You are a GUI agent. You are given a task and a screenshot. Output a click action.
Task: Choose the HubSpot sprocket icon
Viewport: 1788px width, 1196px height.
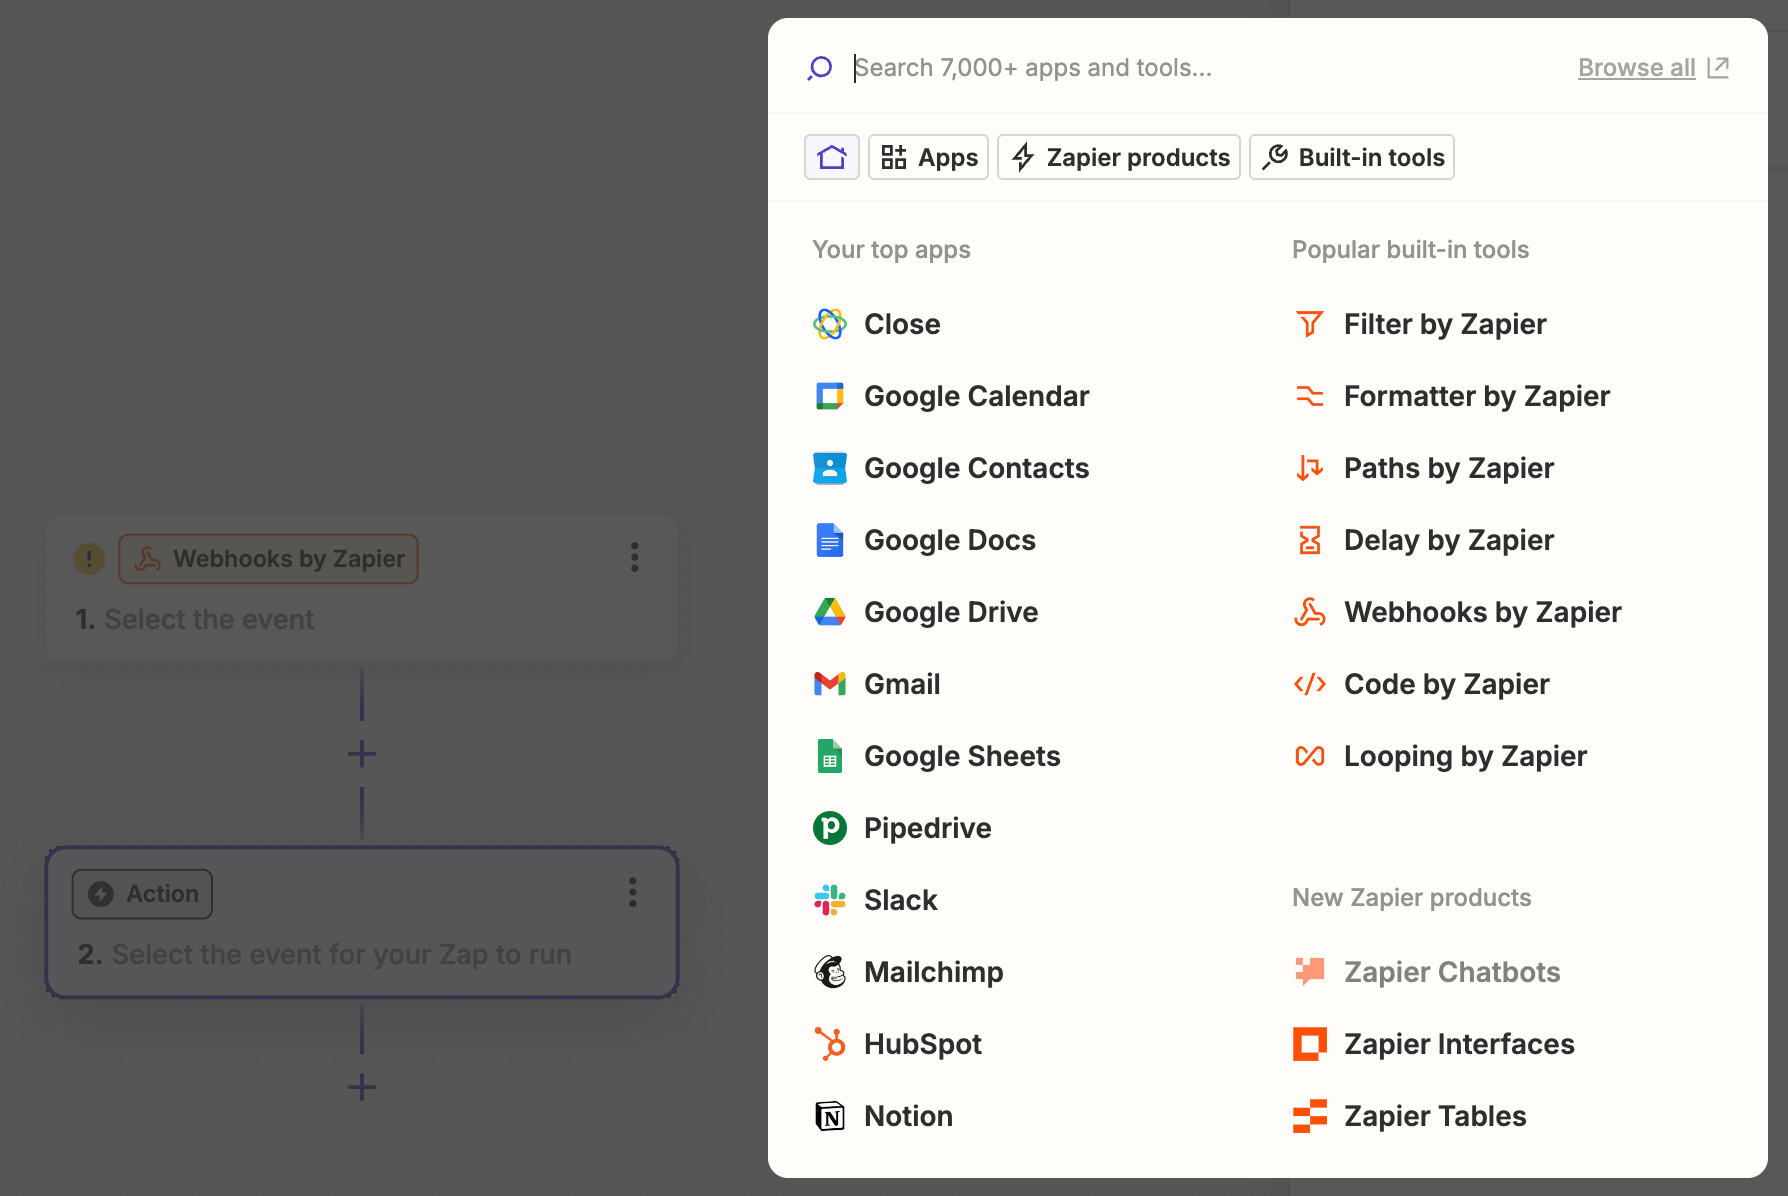(x=830, y=1044)
